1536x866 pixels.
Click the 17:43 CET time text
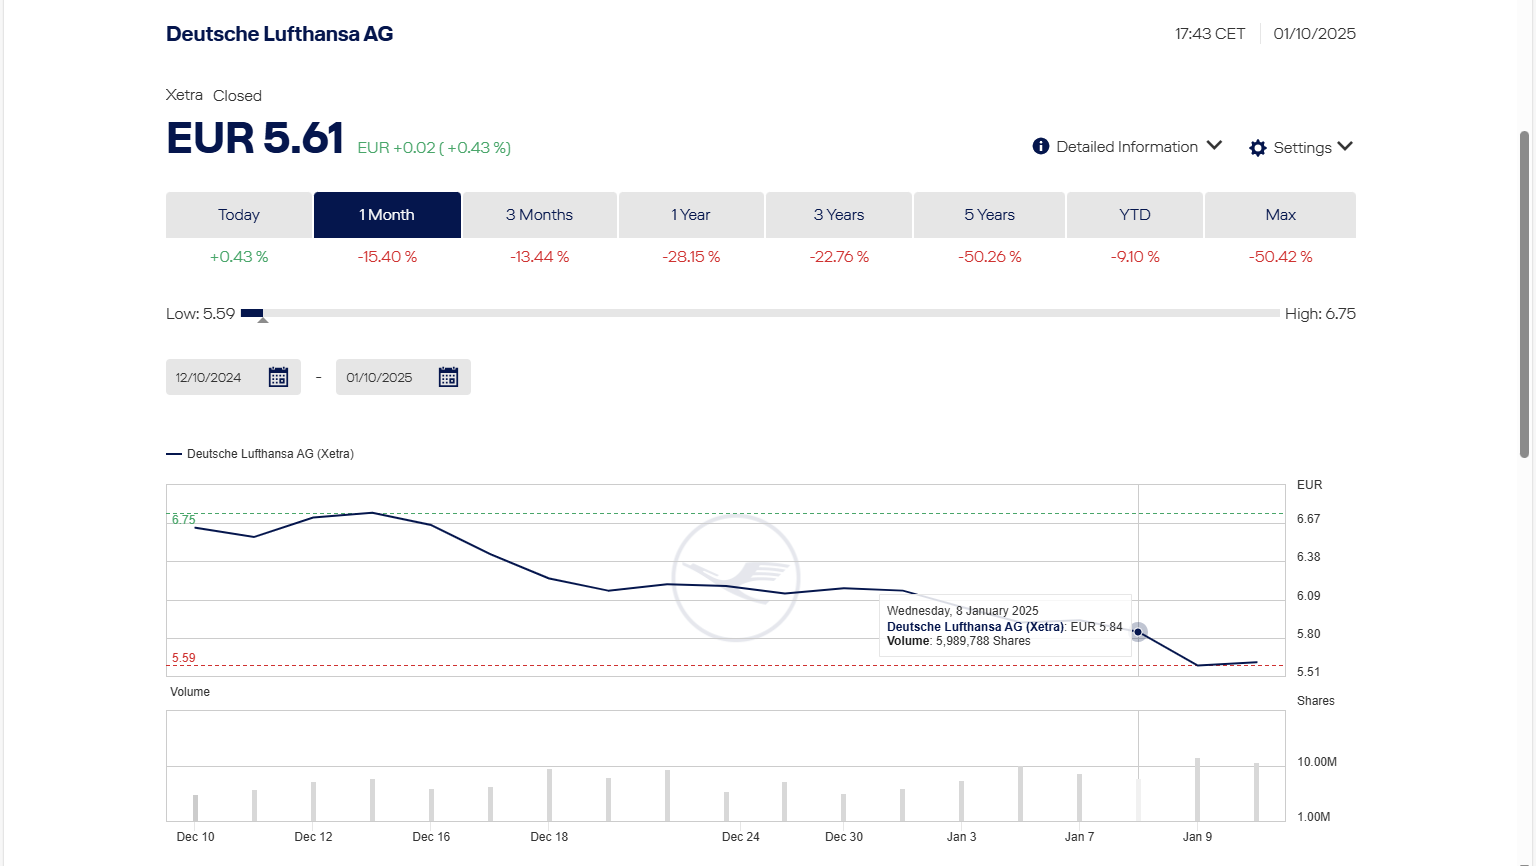point(1210,34)
